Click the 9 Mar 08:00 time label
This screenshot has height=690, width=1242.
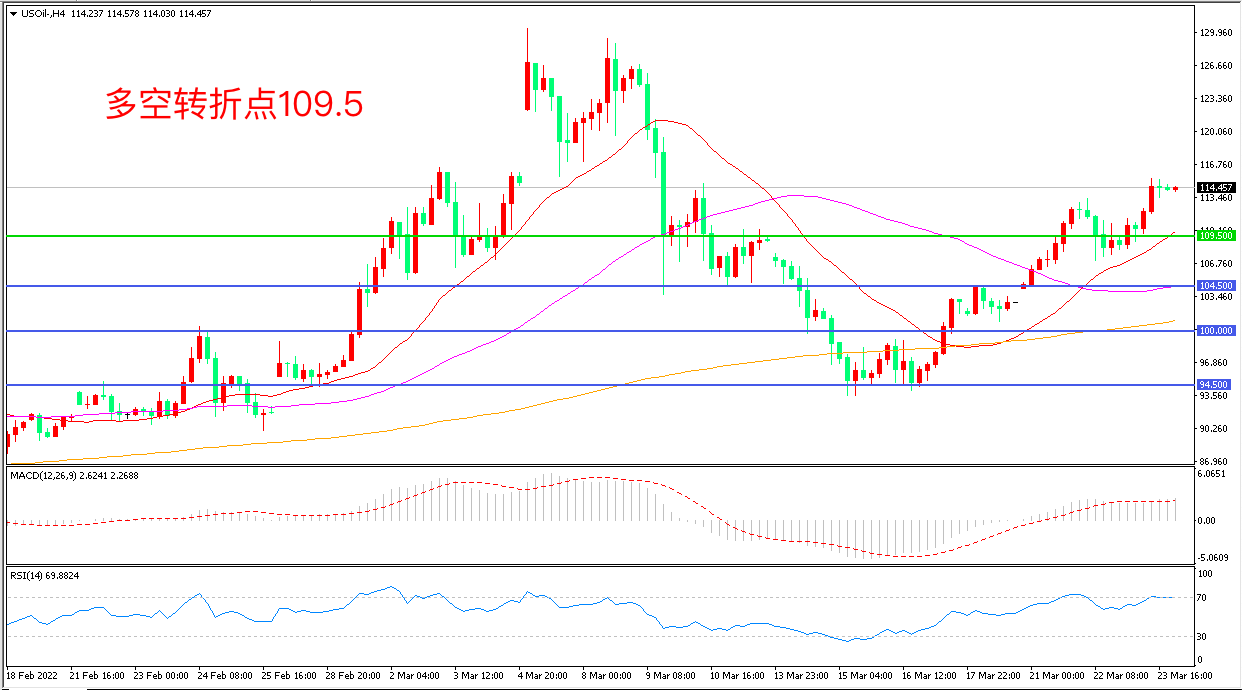coord(672,676)
